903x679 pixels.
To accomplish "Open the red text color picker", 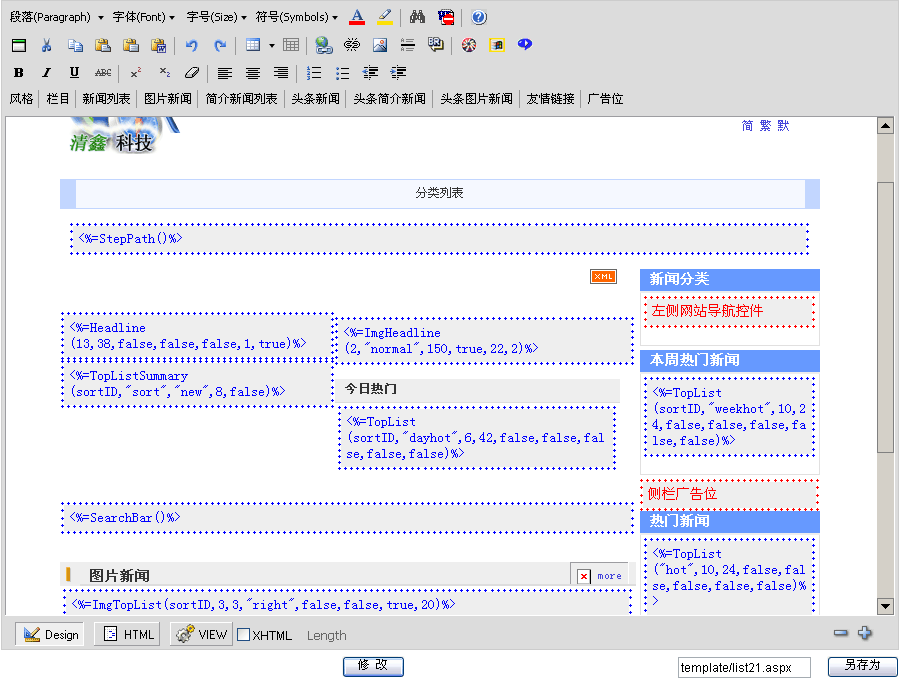I will (x=357, y=17).
